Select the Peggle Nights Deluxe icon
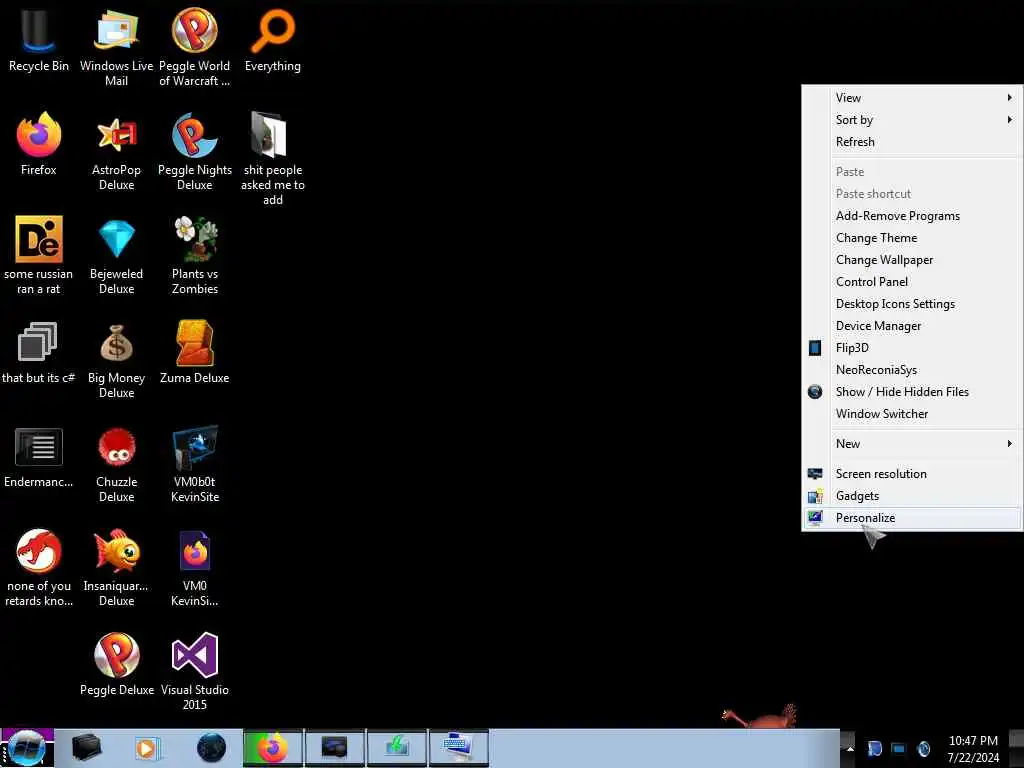Viewport: 1024px width, 768px height. click(195, 152)
